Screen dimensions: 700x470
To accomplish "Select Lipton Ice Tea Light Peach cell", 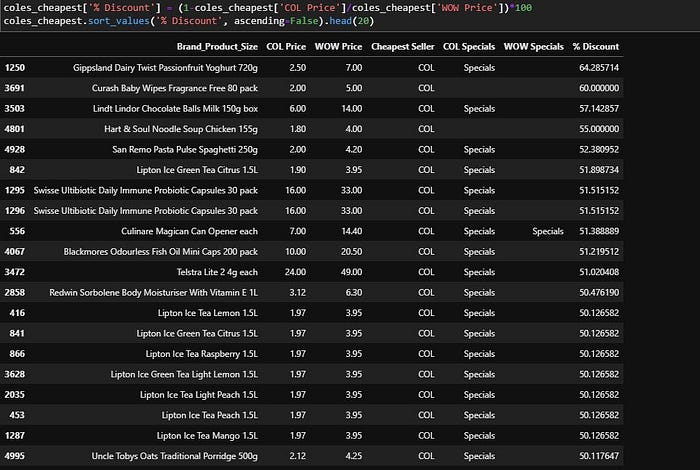I will click(199, 395).
